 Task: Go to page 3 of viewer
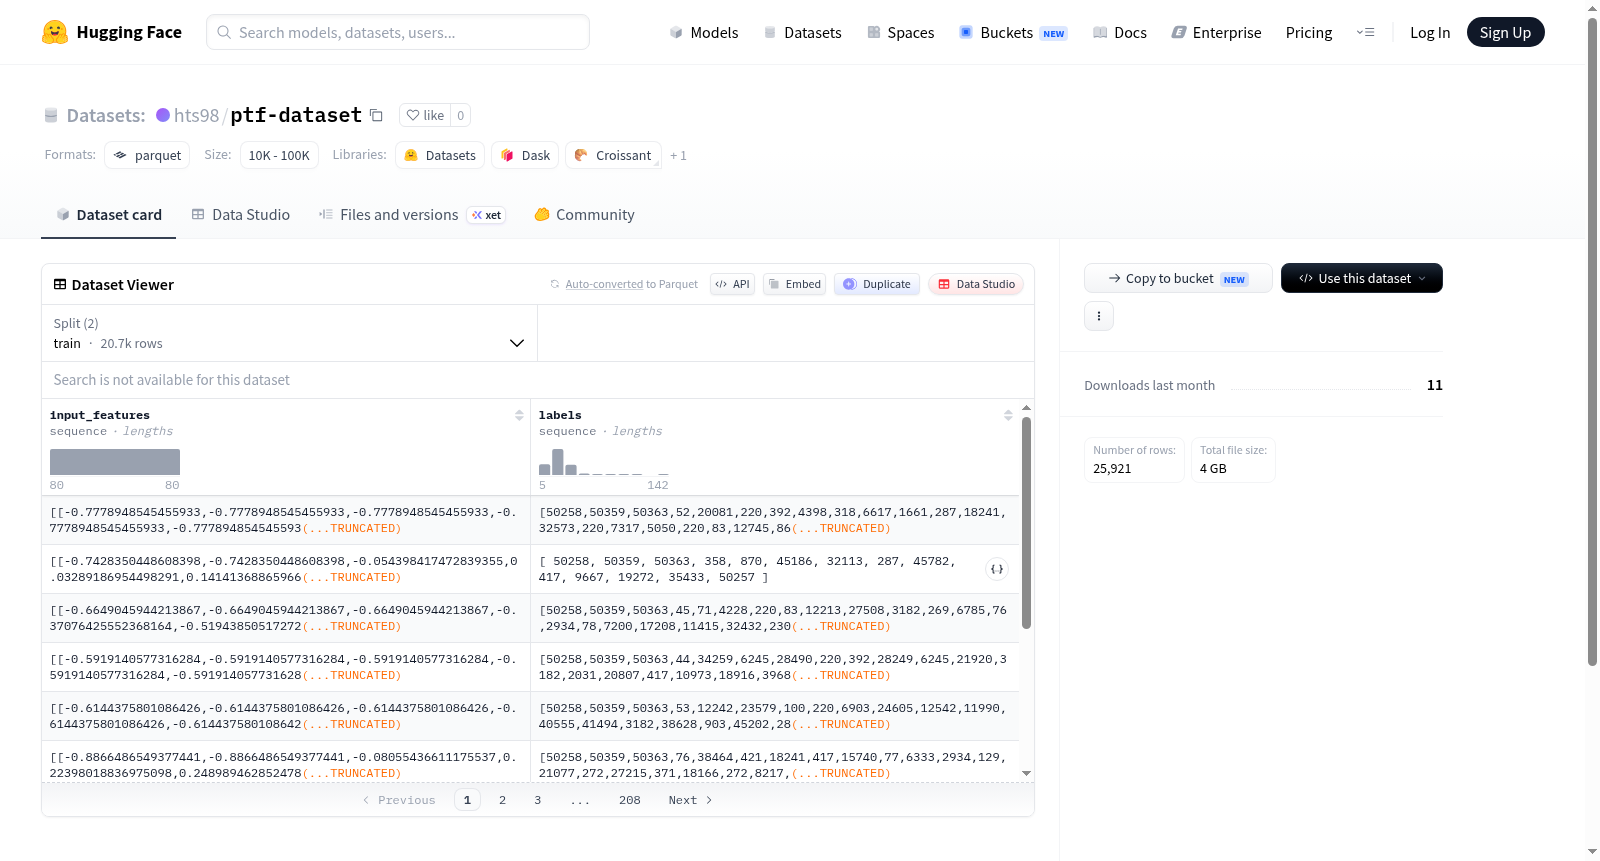[538, 800]
